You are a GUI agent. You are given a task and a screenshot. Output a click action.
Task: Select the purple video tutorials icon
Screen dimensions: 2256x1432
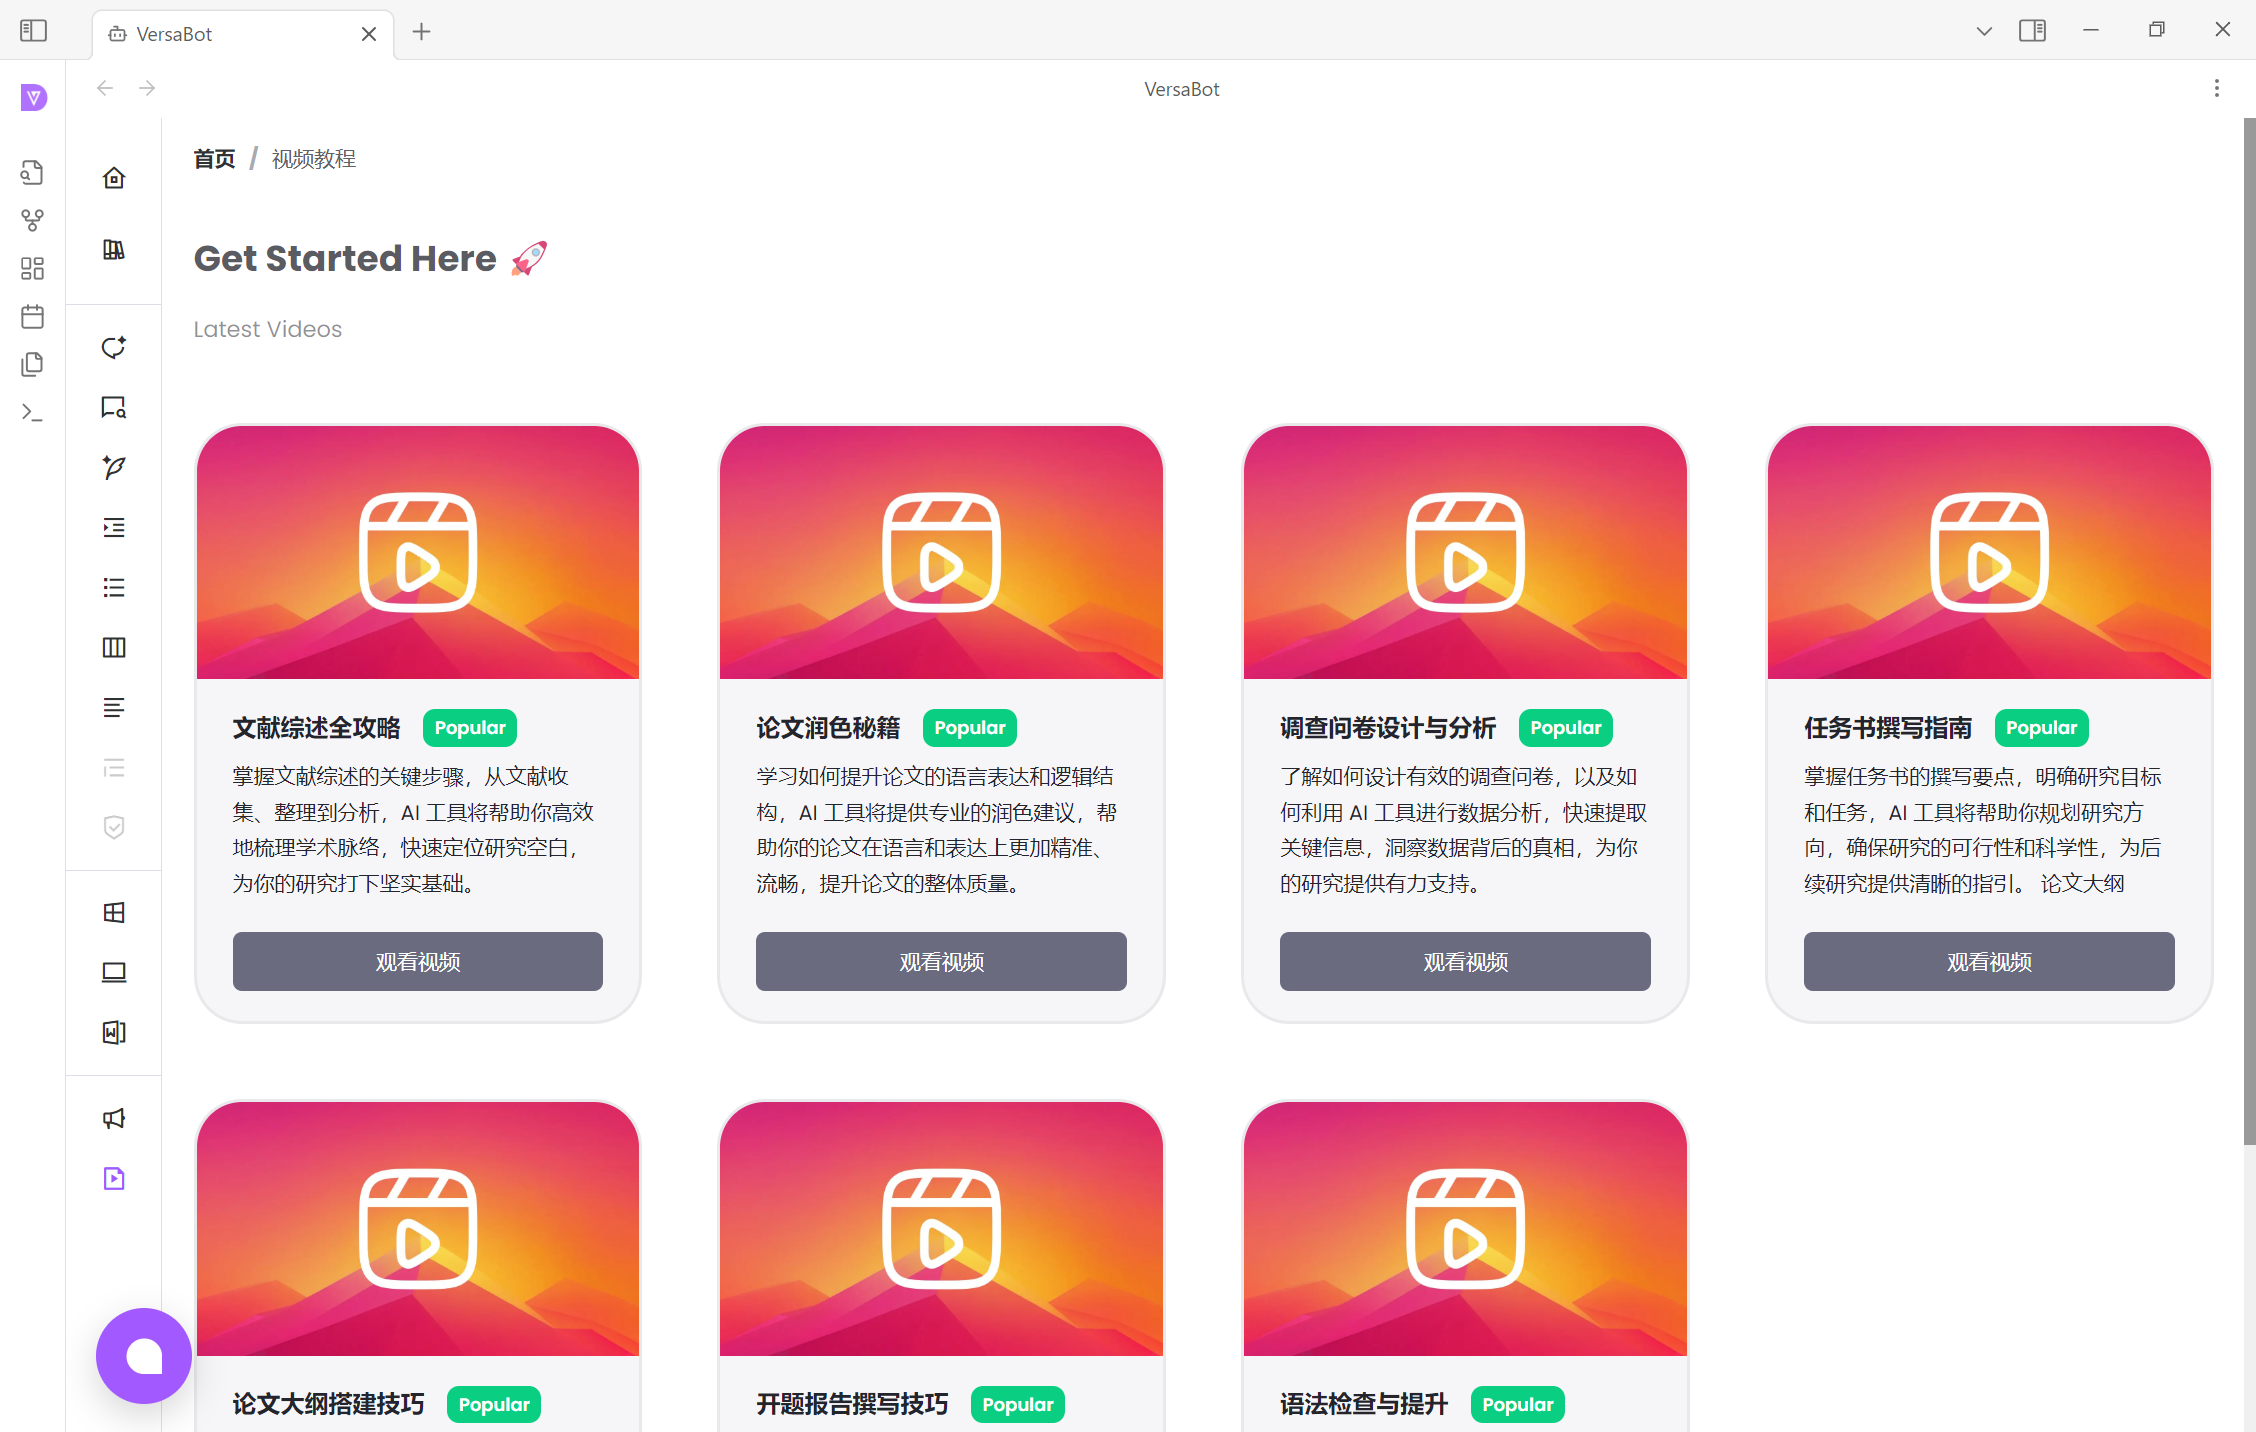pos(114,1178)
